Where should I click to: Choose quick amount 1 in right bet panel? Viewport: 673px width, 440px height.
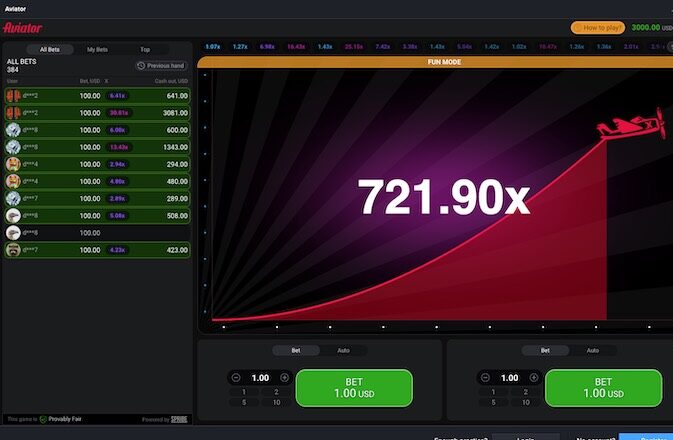[x=493, y=392]
